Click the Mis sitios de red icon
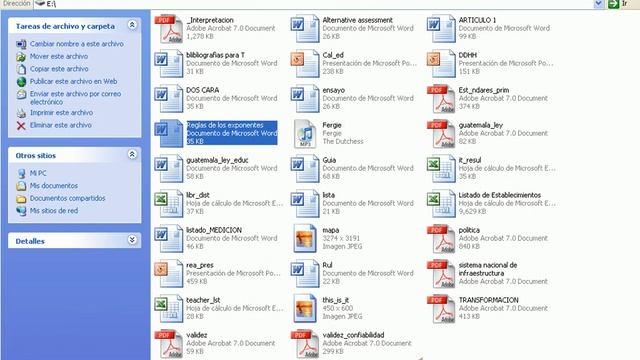This screenshot has width=640, height=360. [x=21, y=211]
